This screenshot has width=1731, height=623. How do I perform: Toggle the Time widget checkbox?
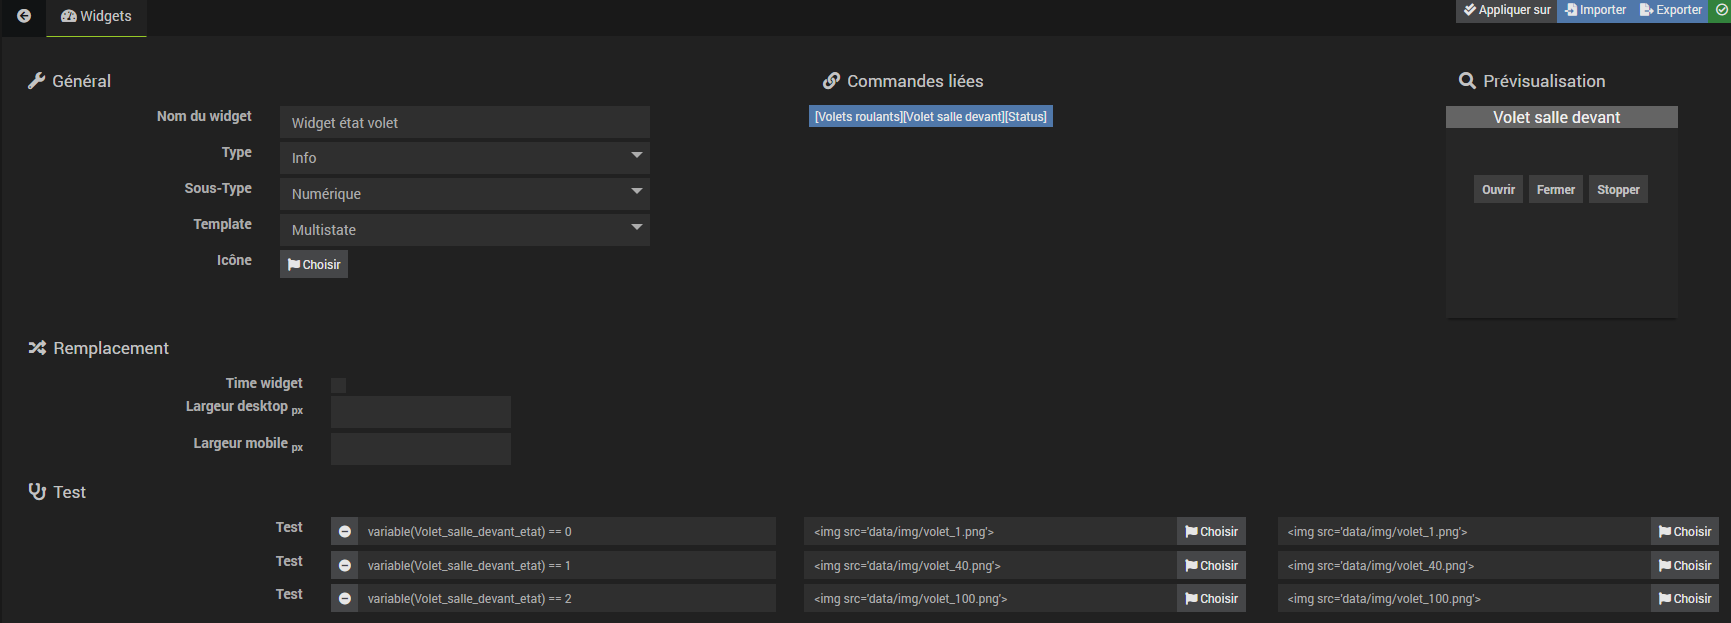(339, 385)
